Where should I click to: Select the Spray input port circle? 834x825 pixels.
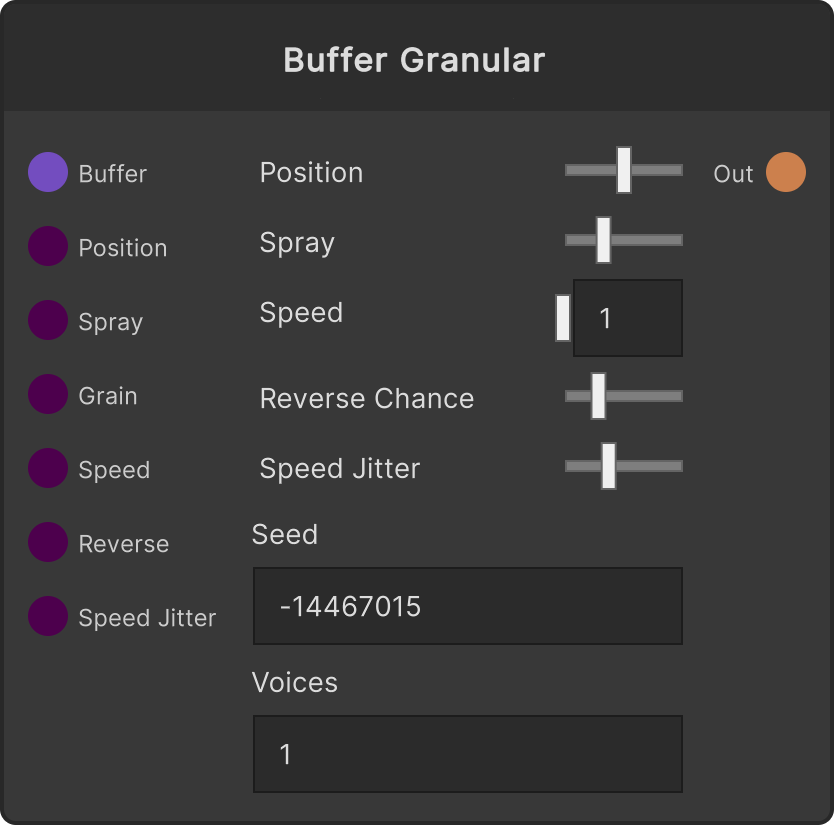coord(48,320)
